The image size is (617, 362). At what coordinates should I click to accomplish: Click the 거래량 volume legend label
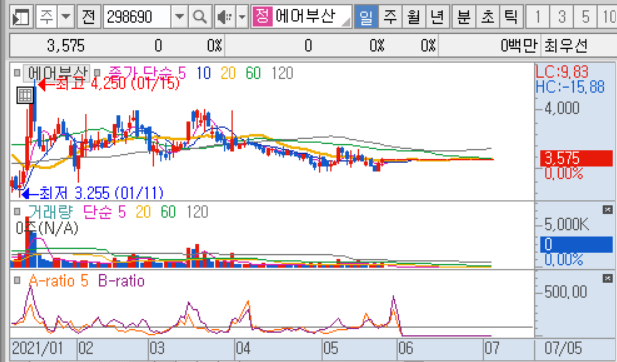[50, 212]
